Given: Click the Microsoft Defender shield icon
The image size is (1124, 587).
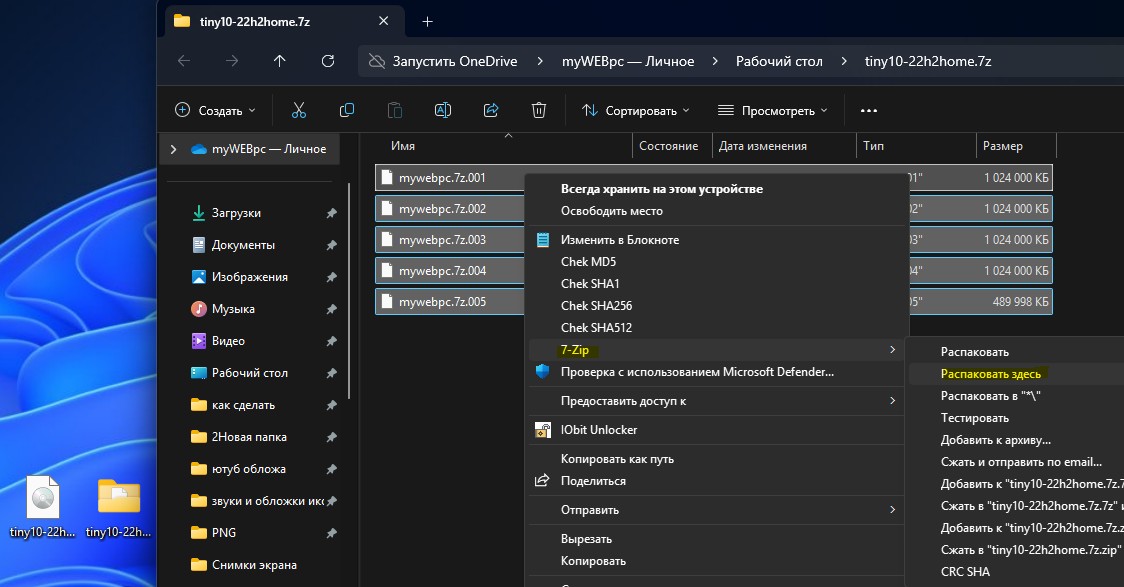Looking at the screenshot, I should point(543,371).
